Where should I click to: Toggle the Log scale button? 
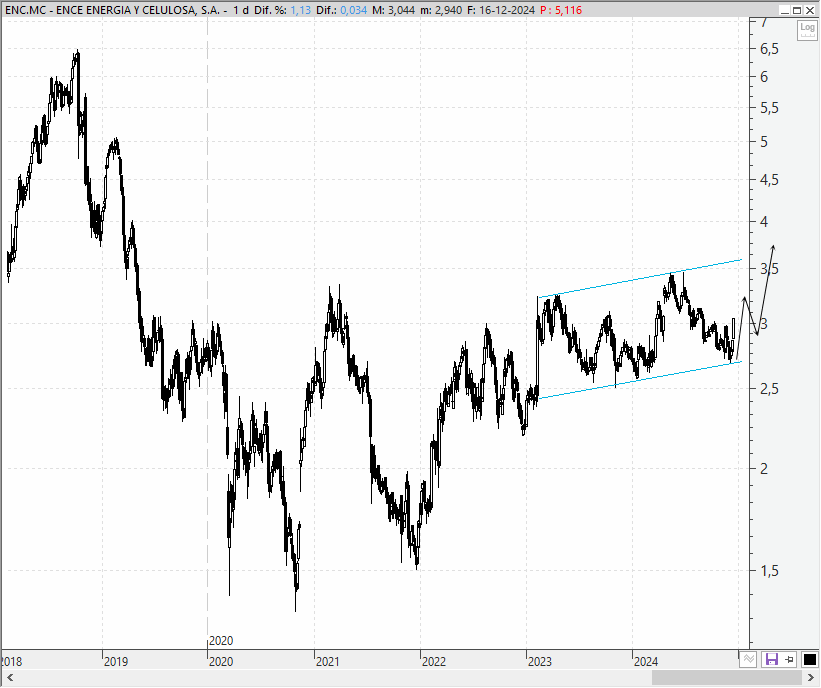click(x=807, y=30)
